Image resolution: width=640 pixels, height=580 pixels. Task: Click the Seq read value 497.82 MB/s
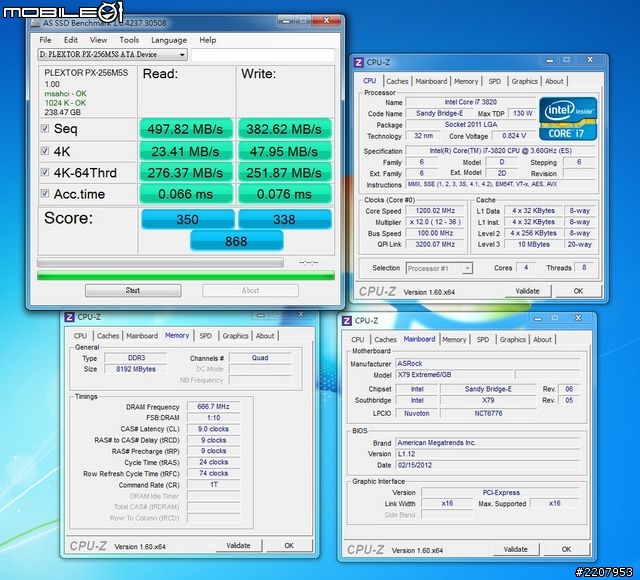(186, 129)
